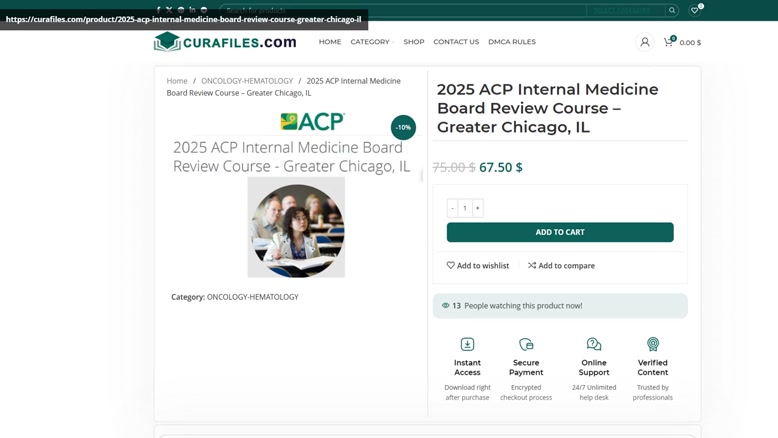The height and width of the screenshot is (438, 778).
Task: Click Home in the breadcrumb
Action: tap(177, 81)
